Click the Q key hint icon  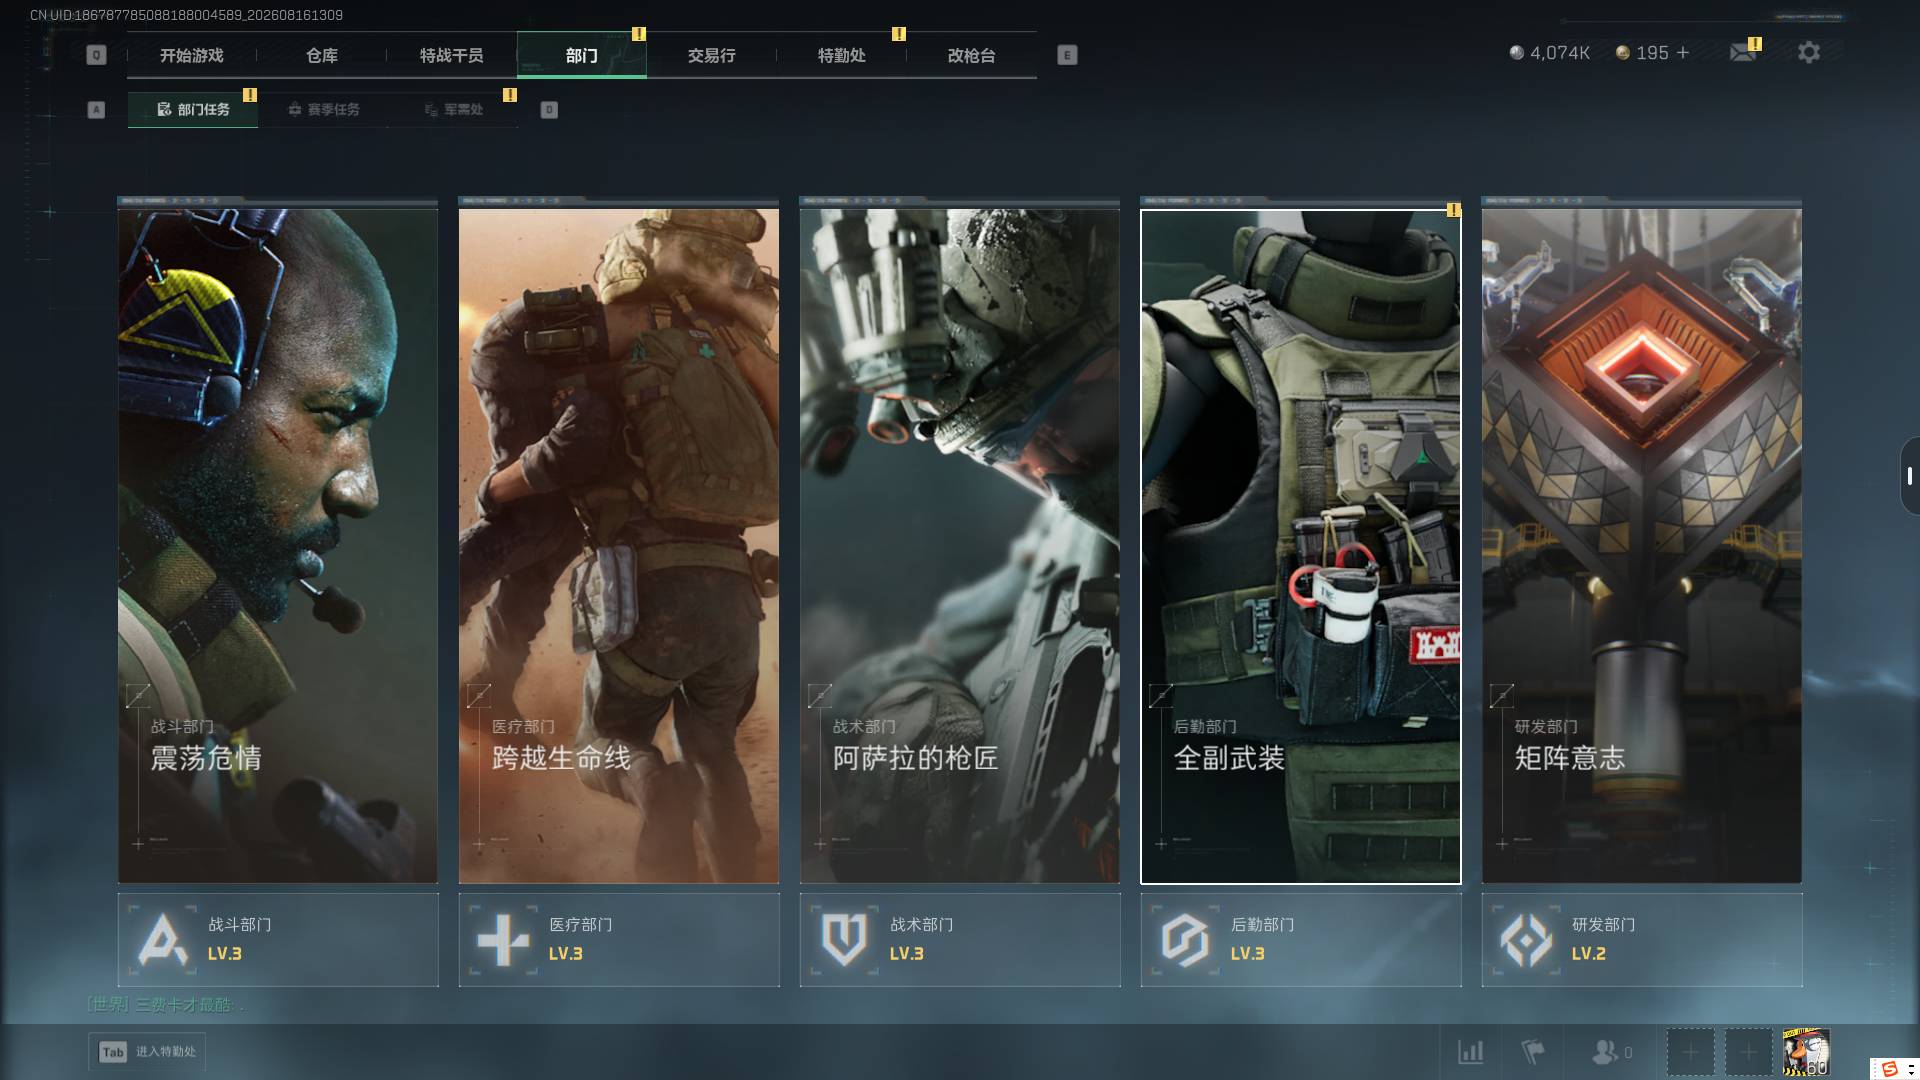96,55
